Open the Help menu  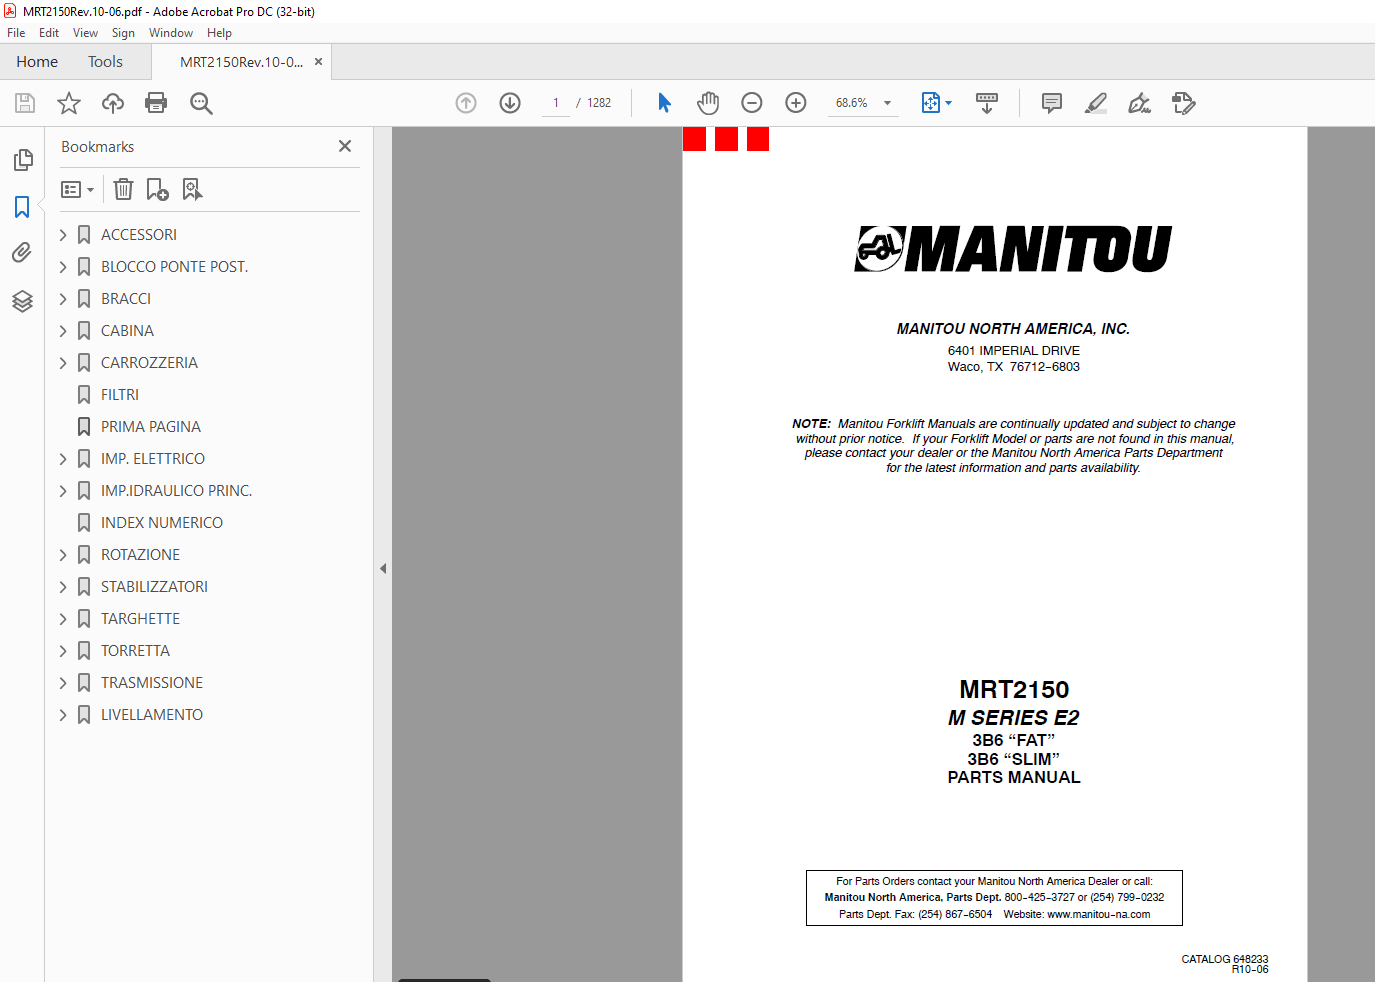[x=219, y=33]
